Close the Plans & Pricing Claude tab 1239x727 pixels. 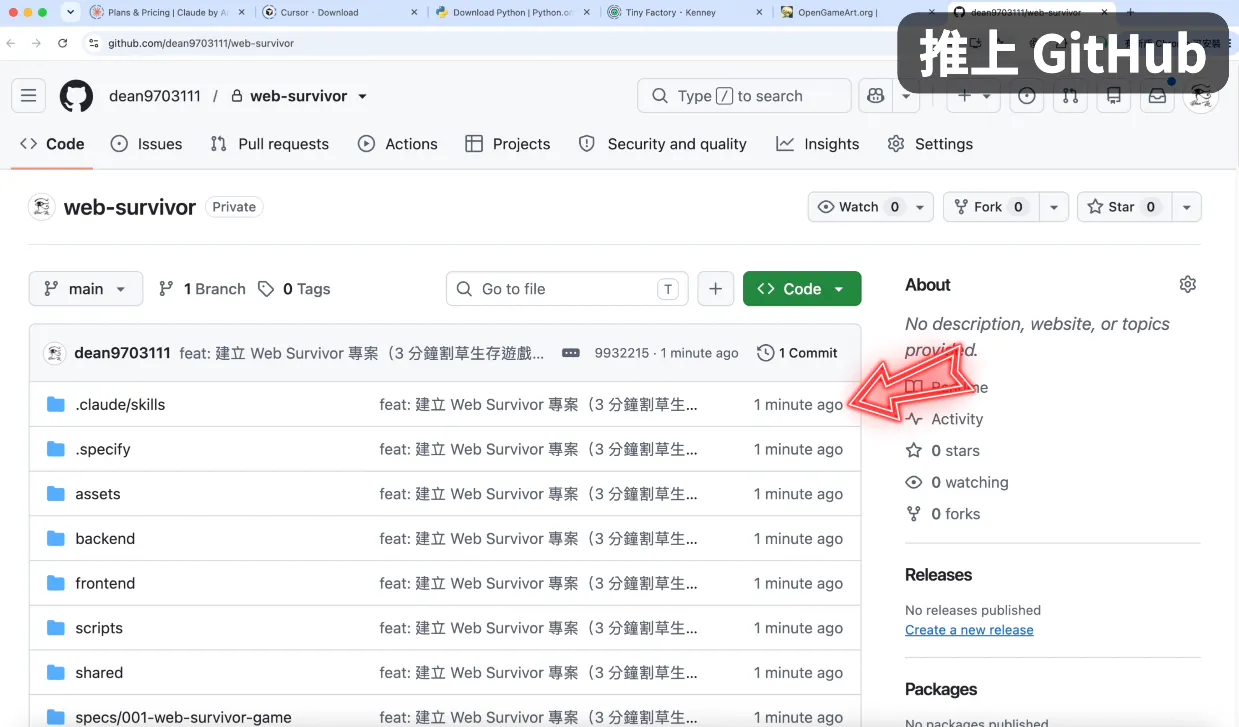tap(242, 12)
